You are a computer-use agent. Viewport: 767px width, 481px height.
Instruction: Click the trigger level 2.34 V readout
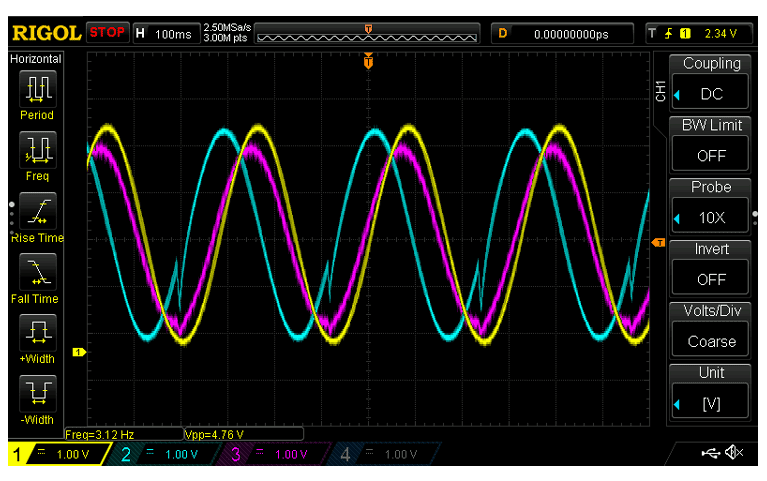(721, 34)
